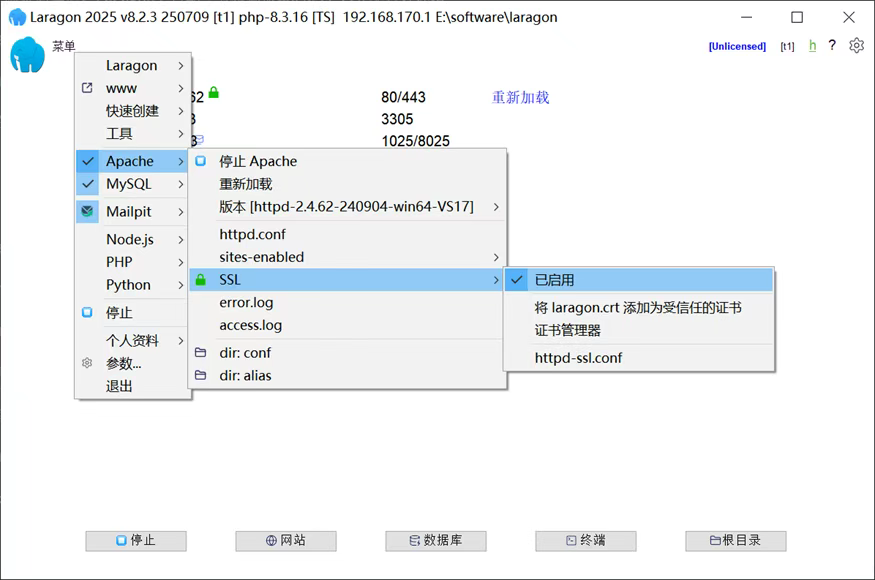Maximize the Laragon window

[x=797, y=17]
